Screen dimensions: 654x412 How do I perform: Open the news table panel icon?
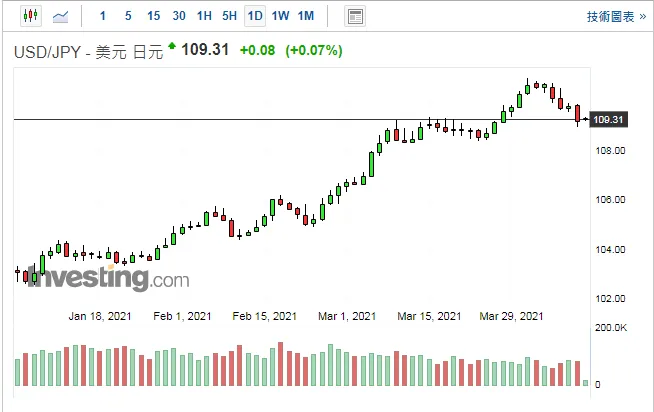pos(355,17)
